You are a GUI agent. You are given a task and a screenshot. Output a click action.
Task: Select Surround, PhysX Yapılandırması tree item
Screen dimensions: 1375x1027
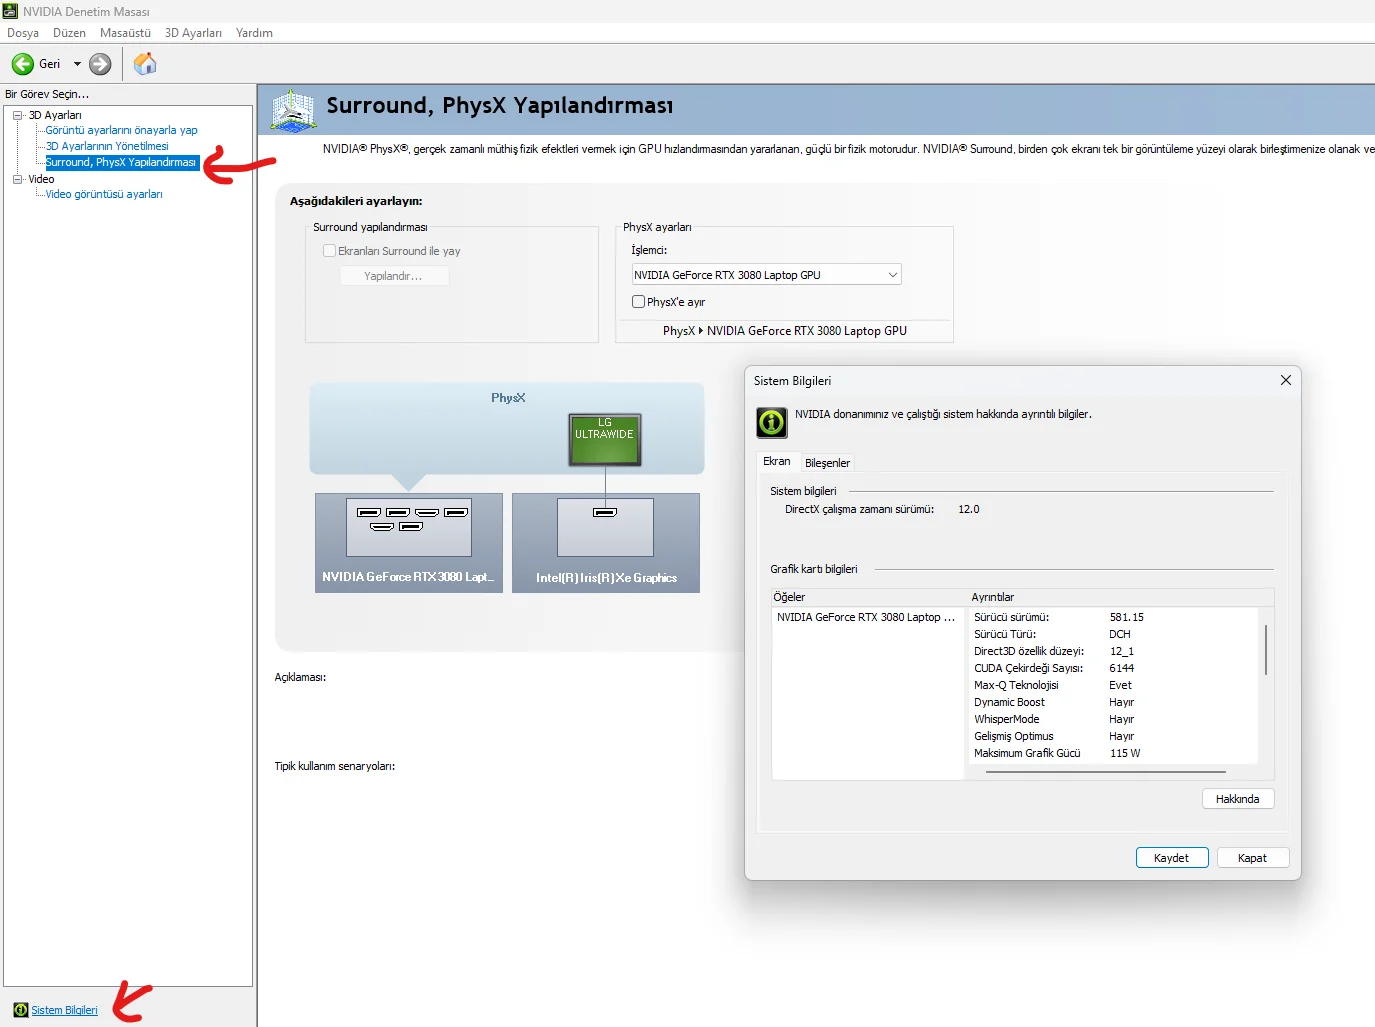click(x=121, y=162)
